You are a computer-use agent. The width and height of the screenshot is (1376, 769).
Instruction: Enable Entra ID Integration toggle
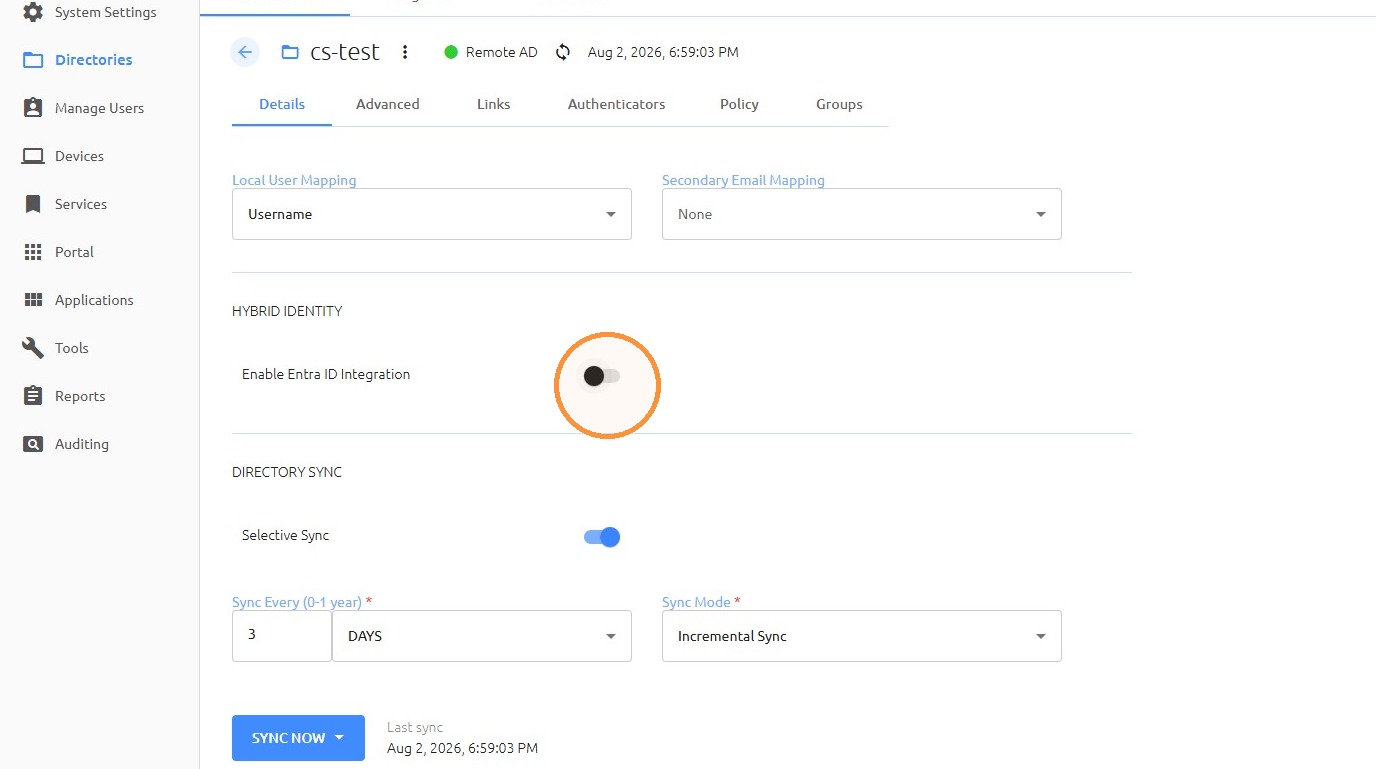pos(602,376)
